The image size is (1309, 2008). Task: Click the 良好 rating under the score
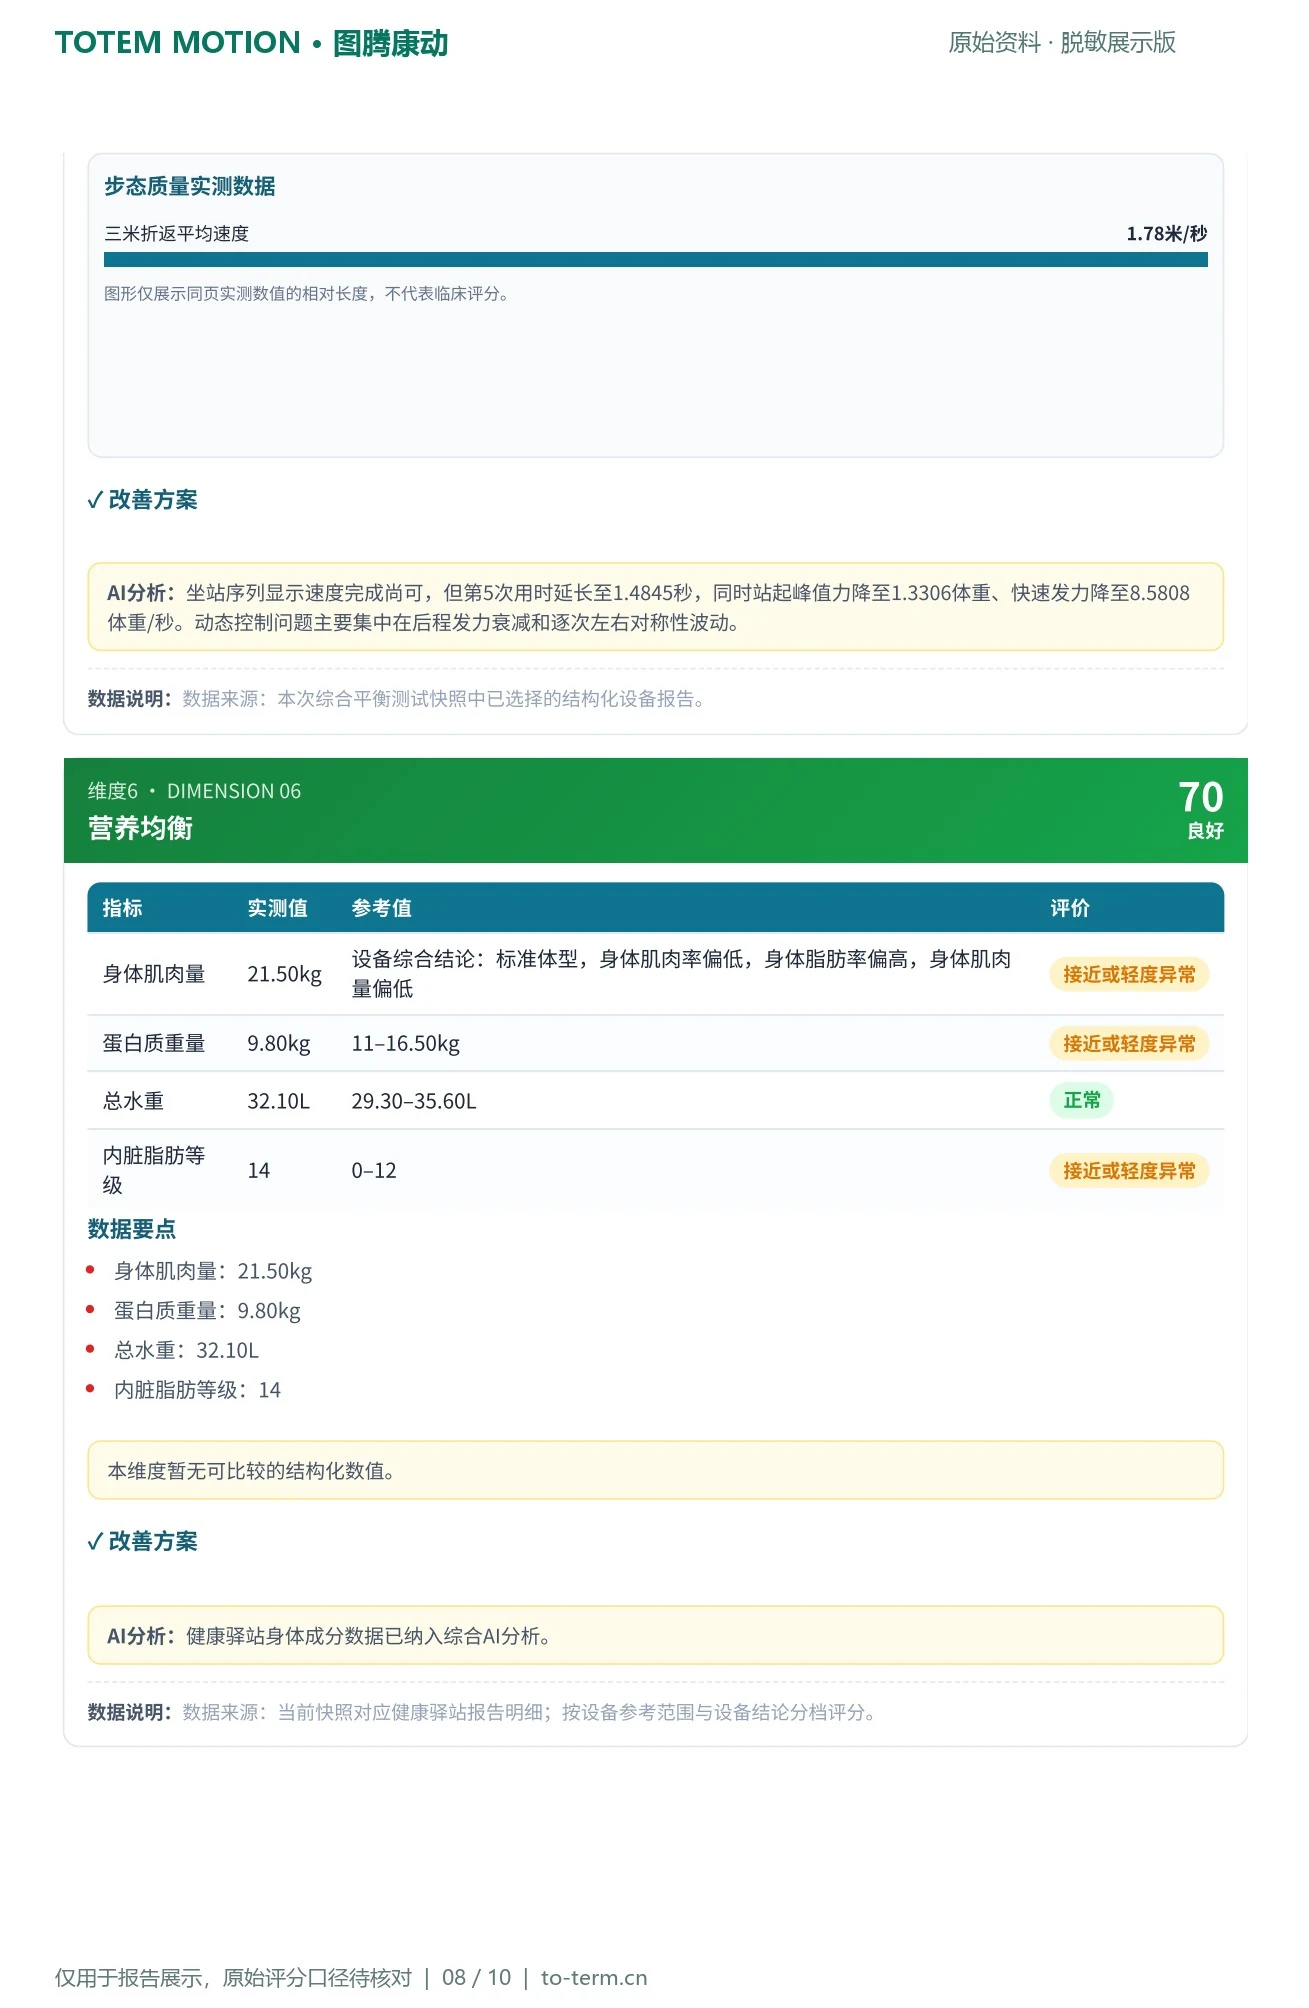pyautogui.click(x=1206, y=831)
